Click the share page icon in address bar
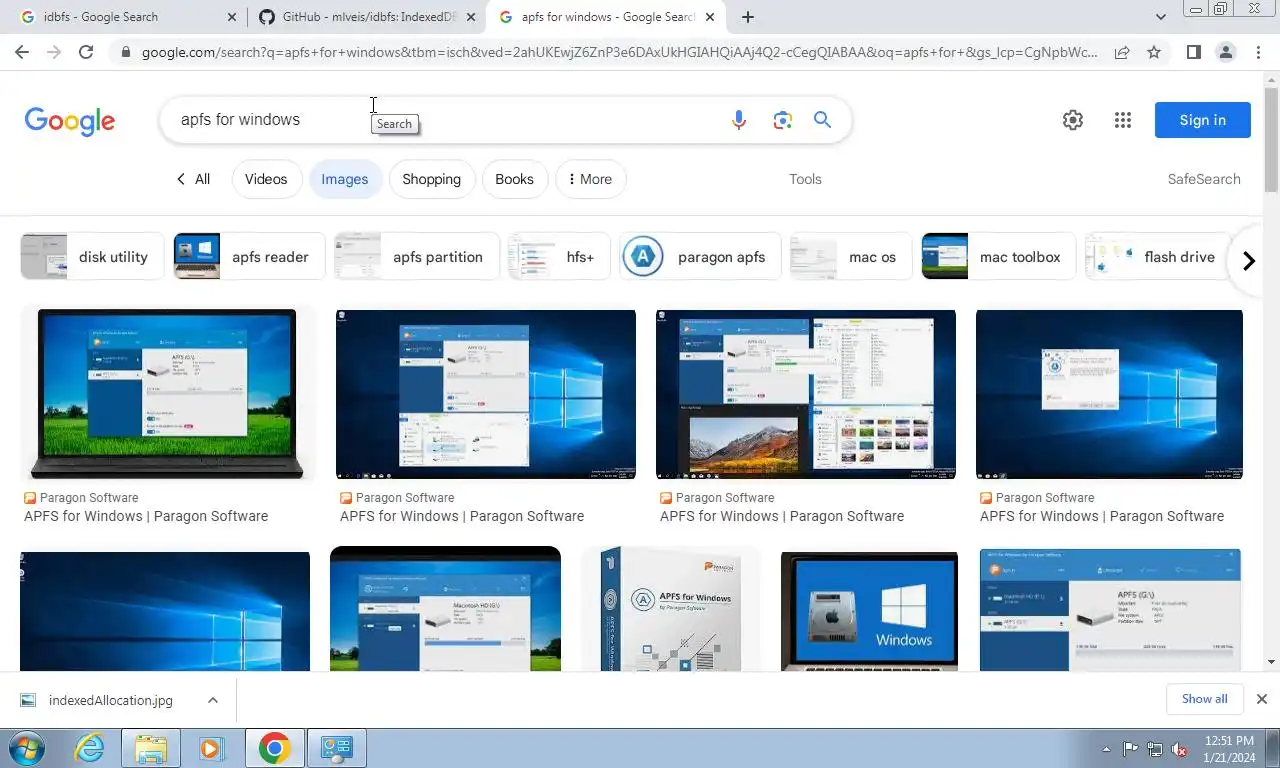Image resolution: width=1280 pixels, height=768 pixels. coord(1122,52)
